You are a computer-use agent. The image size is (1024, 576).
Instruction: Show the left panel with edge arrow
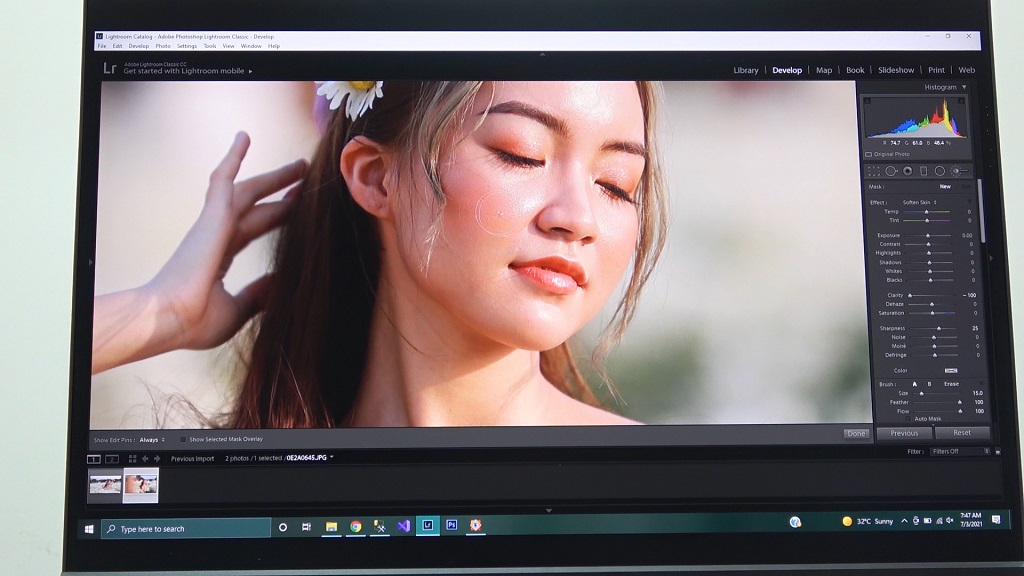point(91,262)
